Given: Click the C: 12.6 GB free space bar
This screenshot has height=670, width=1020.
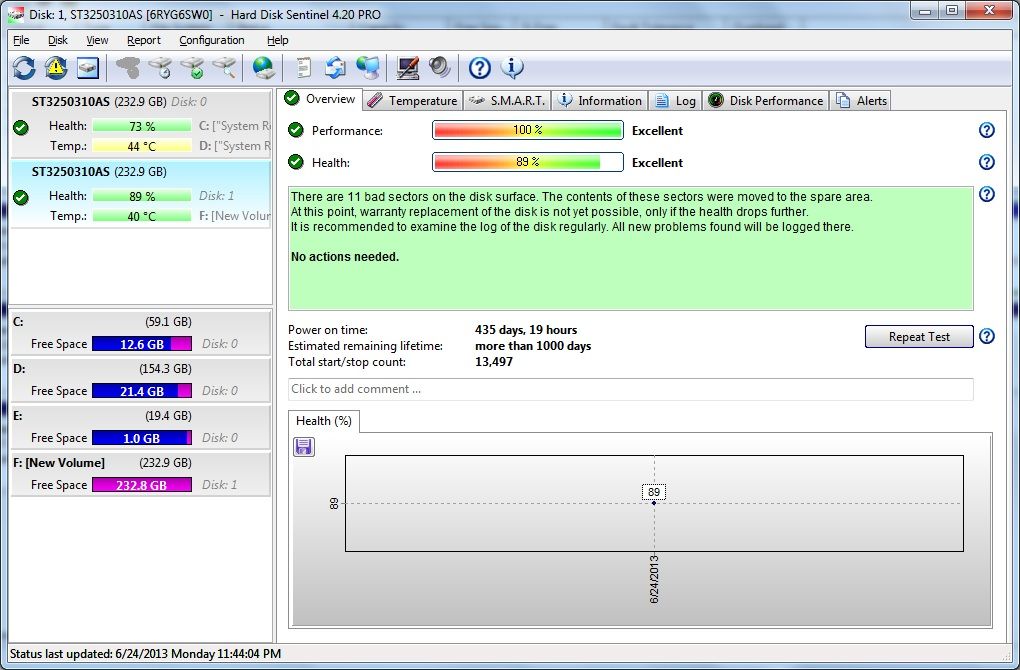Looking at the screenshot, I should click(142, 344).
